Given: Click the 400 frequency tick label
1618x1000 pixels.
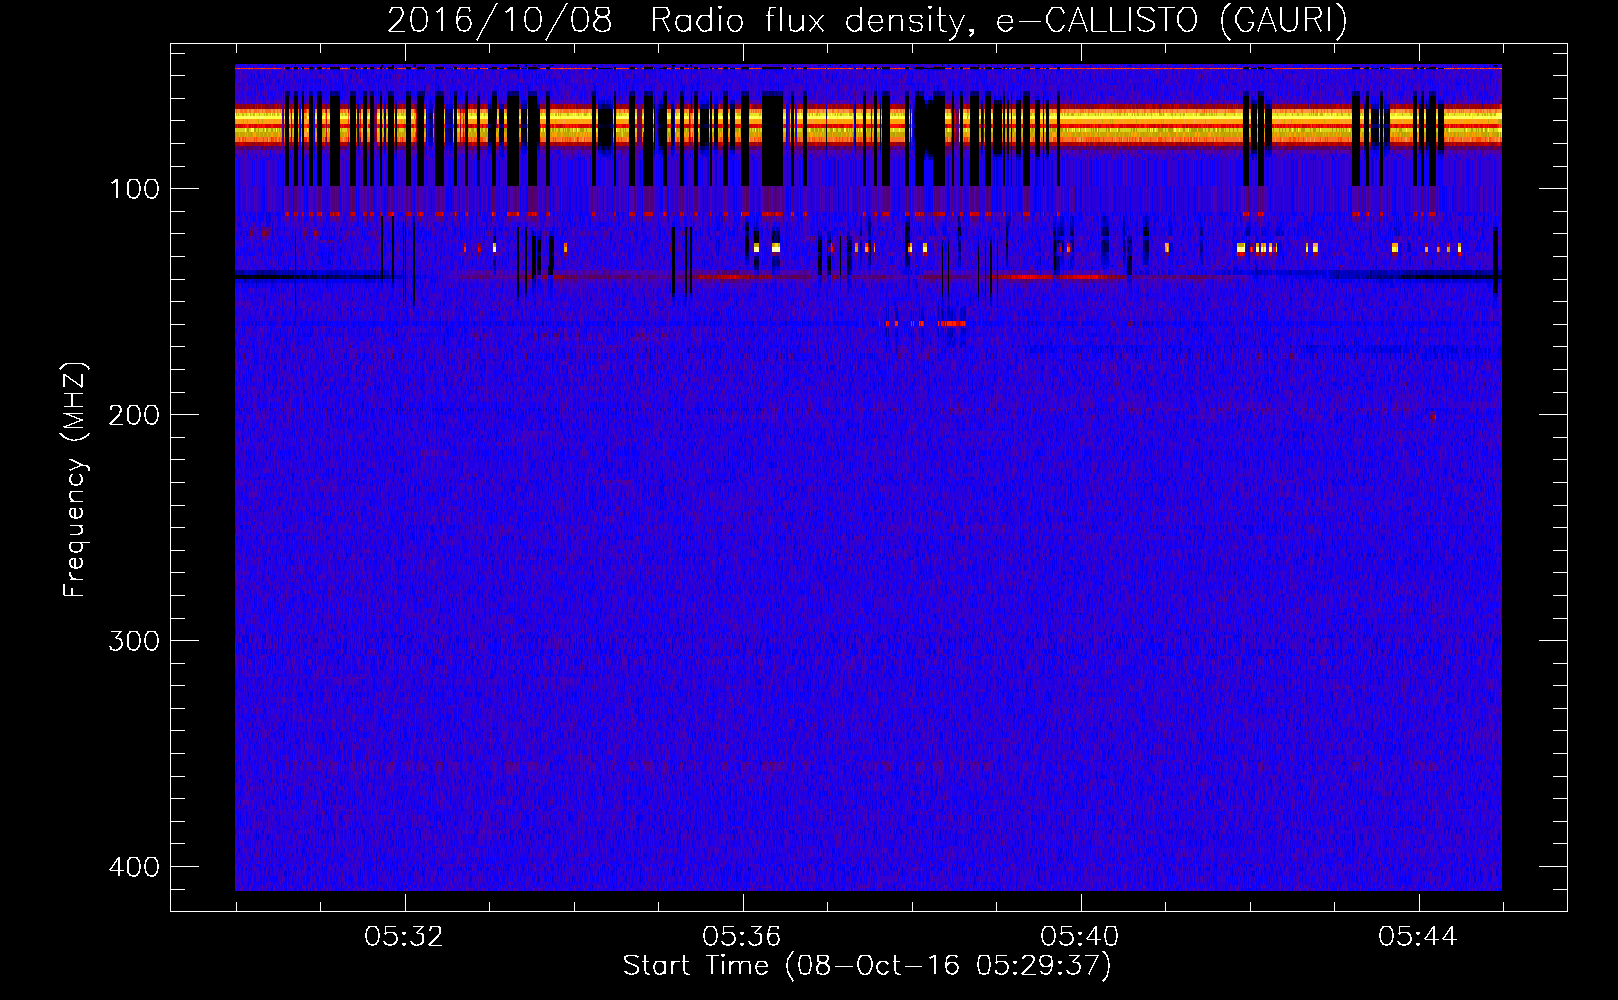Looking at the screenshot, I should pos(133,867).
